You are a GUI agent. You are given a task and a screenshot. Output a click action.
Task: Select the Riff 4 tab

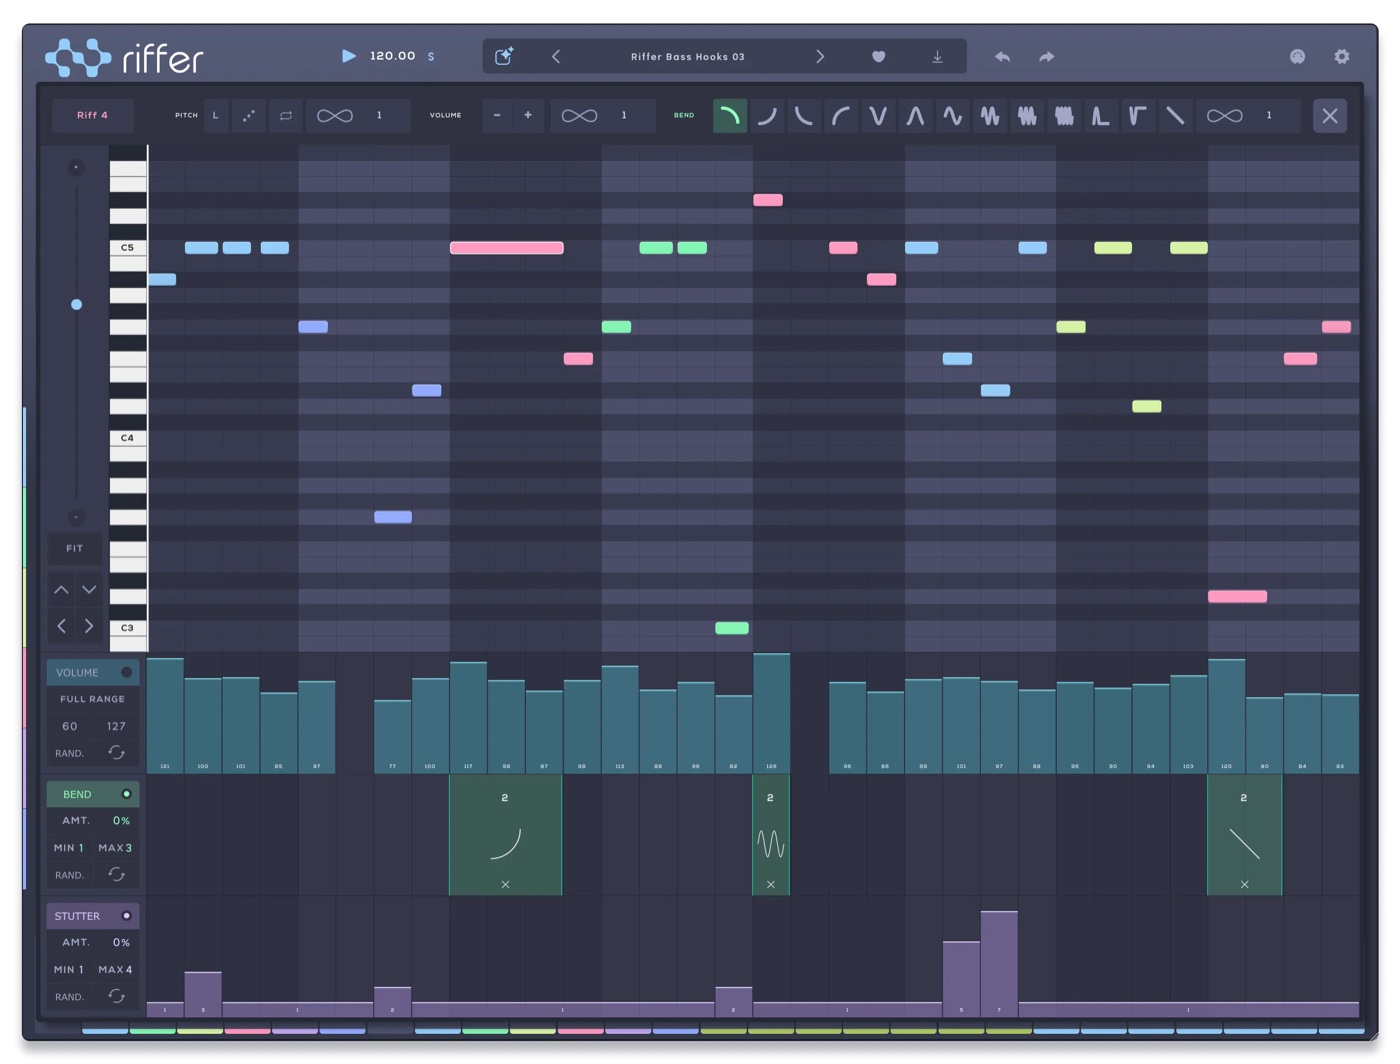(x=92, y=115)
